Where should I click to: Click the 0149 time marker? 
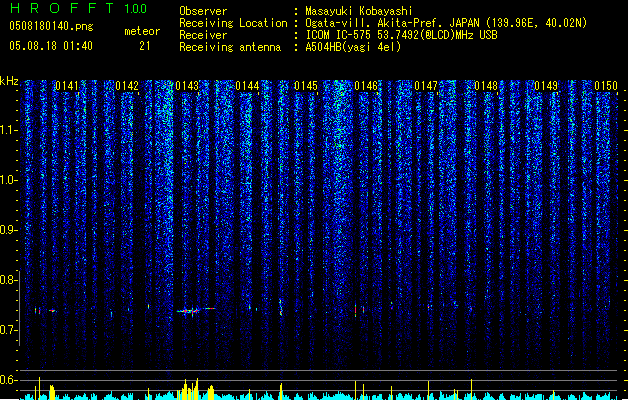546,86
